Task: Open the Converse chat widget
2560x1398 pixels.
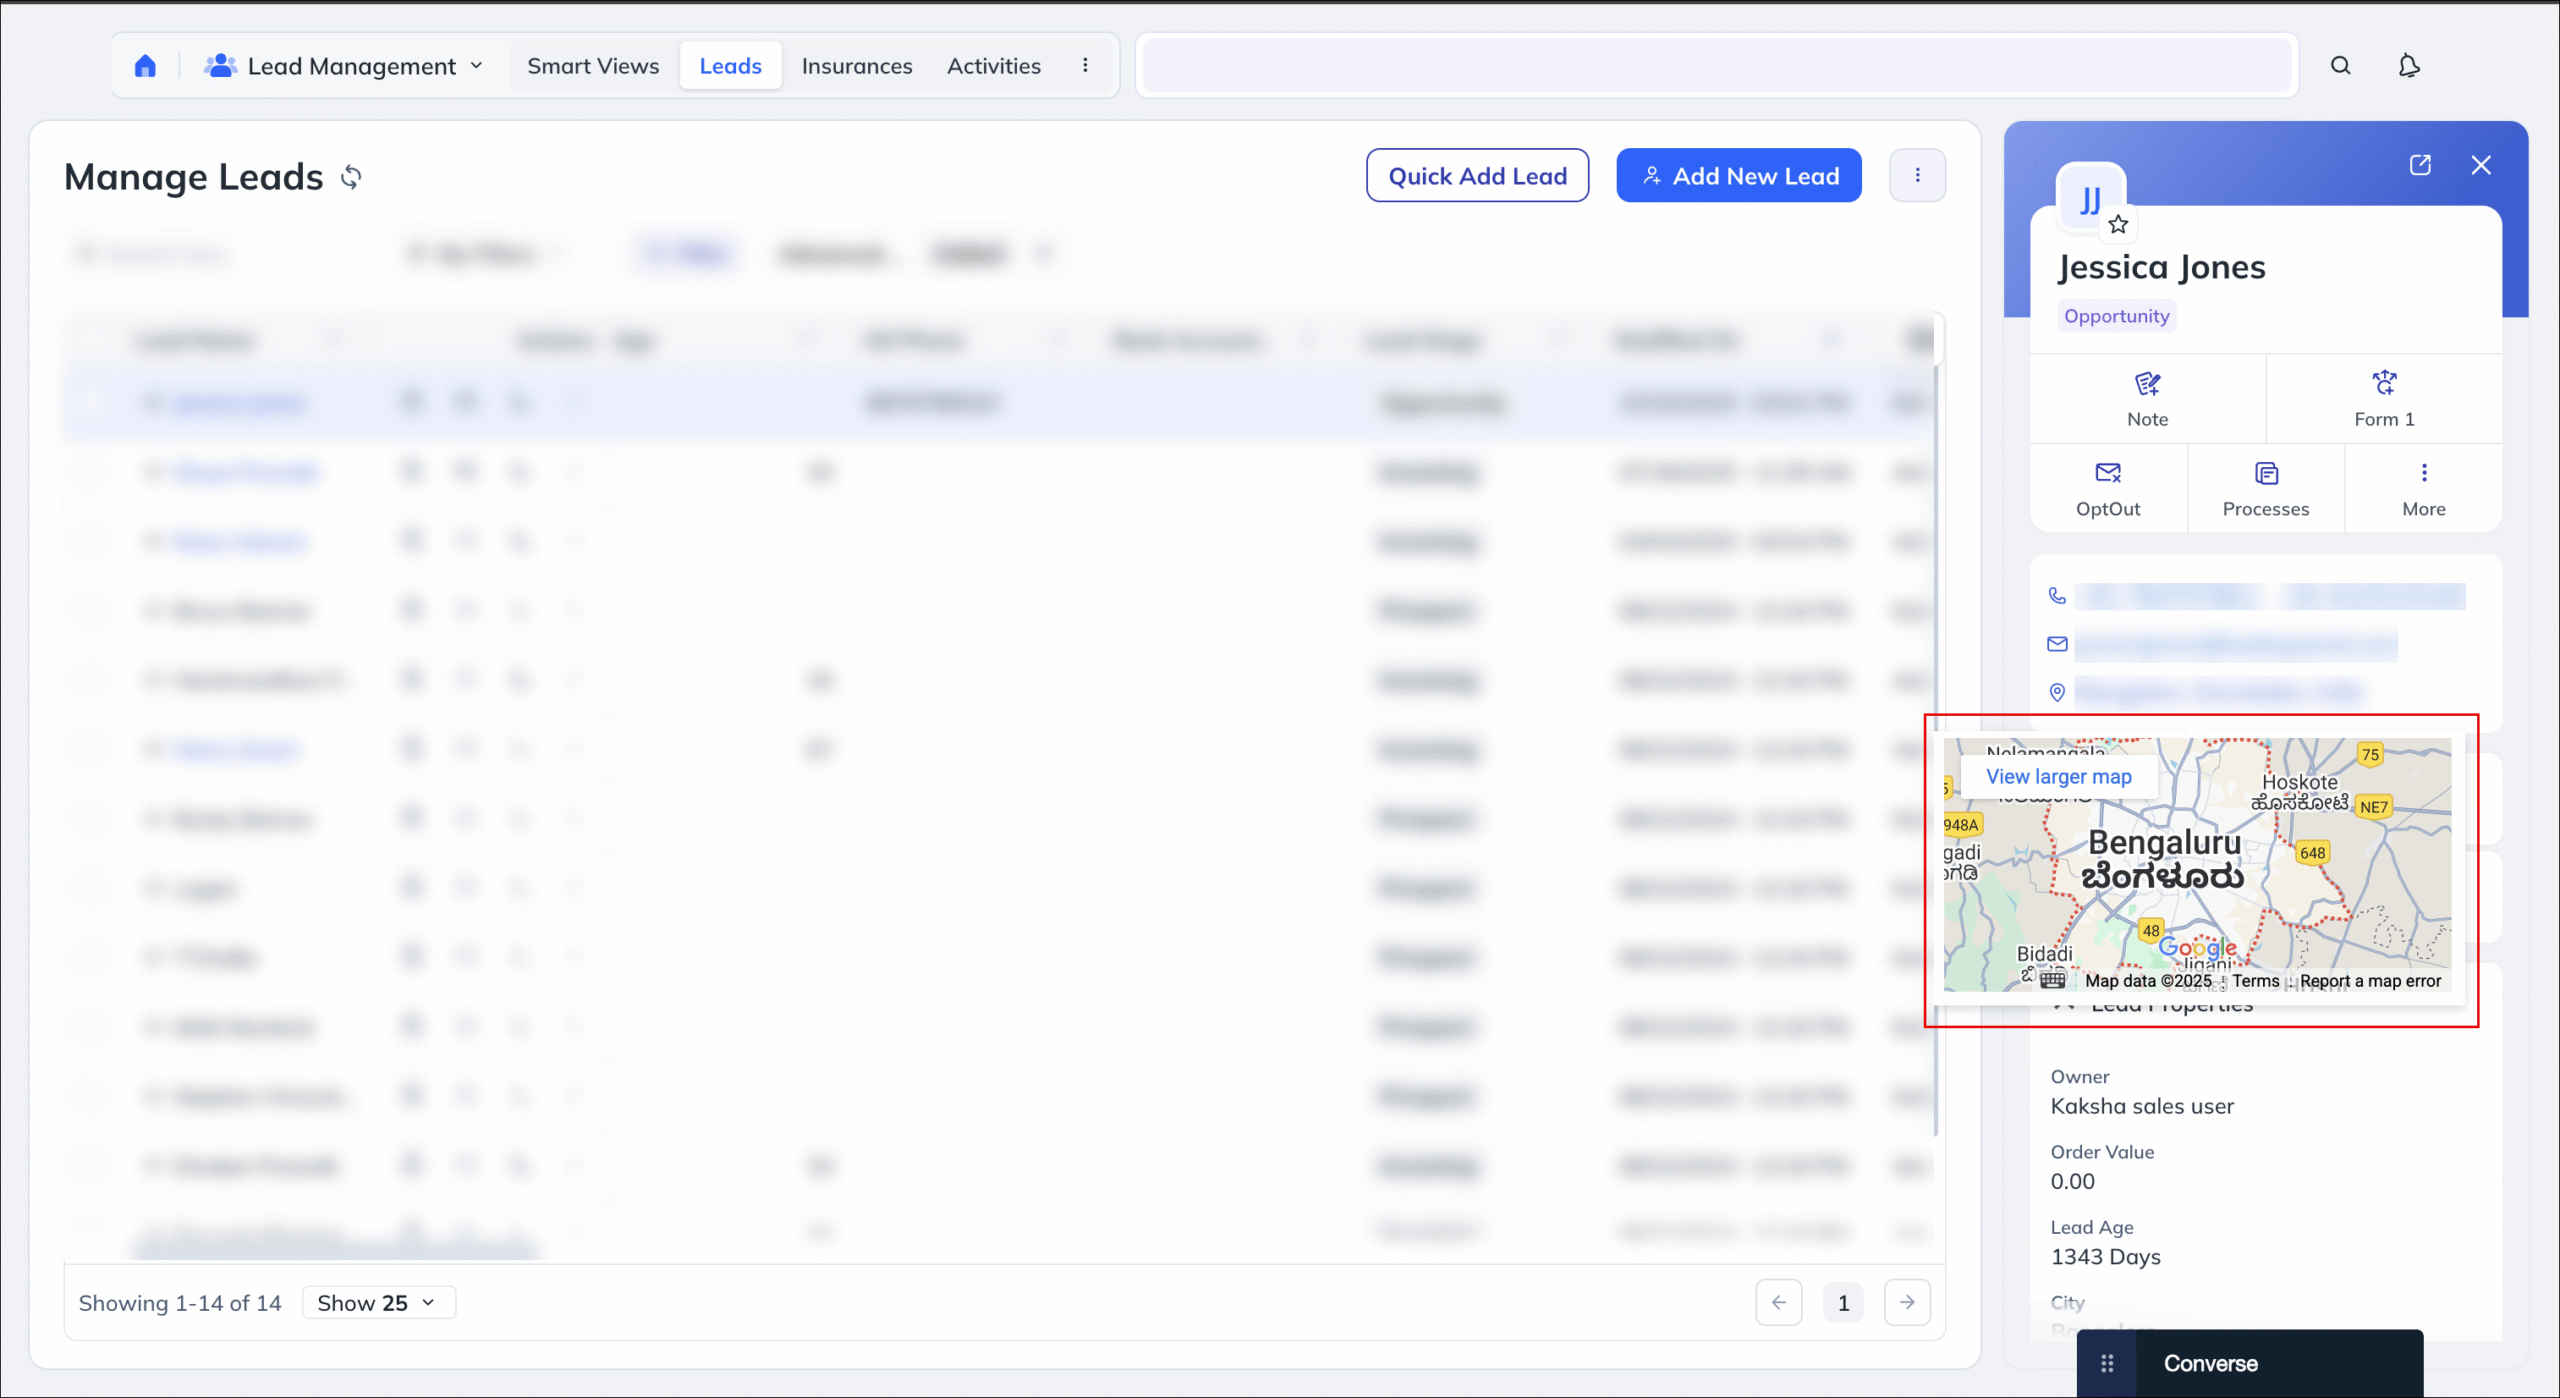Action: [x=2211, y=1363]
